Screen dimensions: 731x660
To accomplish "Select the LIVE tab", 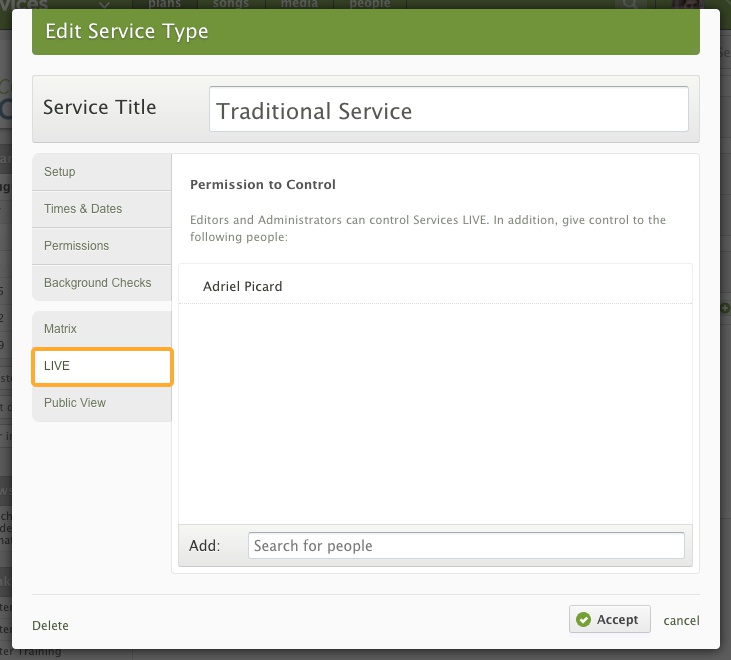I will point(103,366).
